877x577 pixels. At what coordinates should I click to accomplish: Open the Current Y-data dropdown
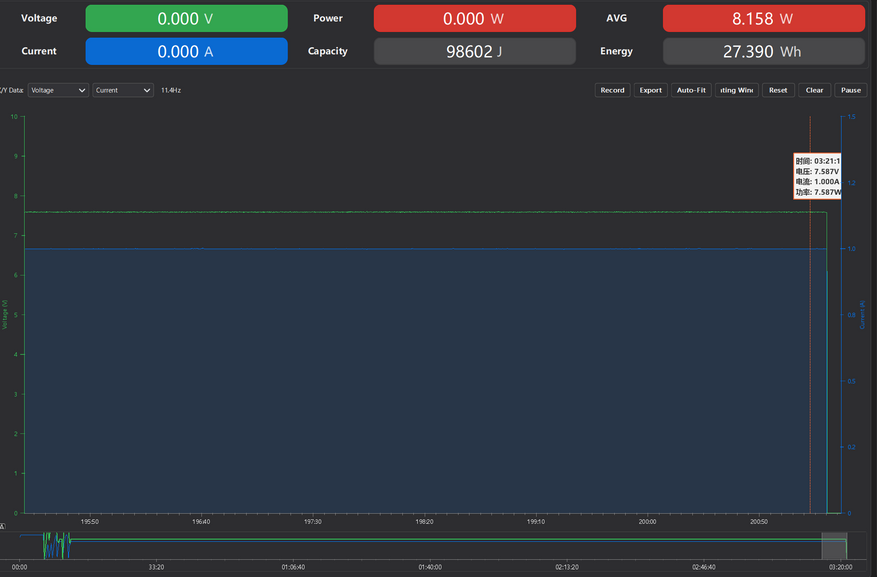click(123, 90)
